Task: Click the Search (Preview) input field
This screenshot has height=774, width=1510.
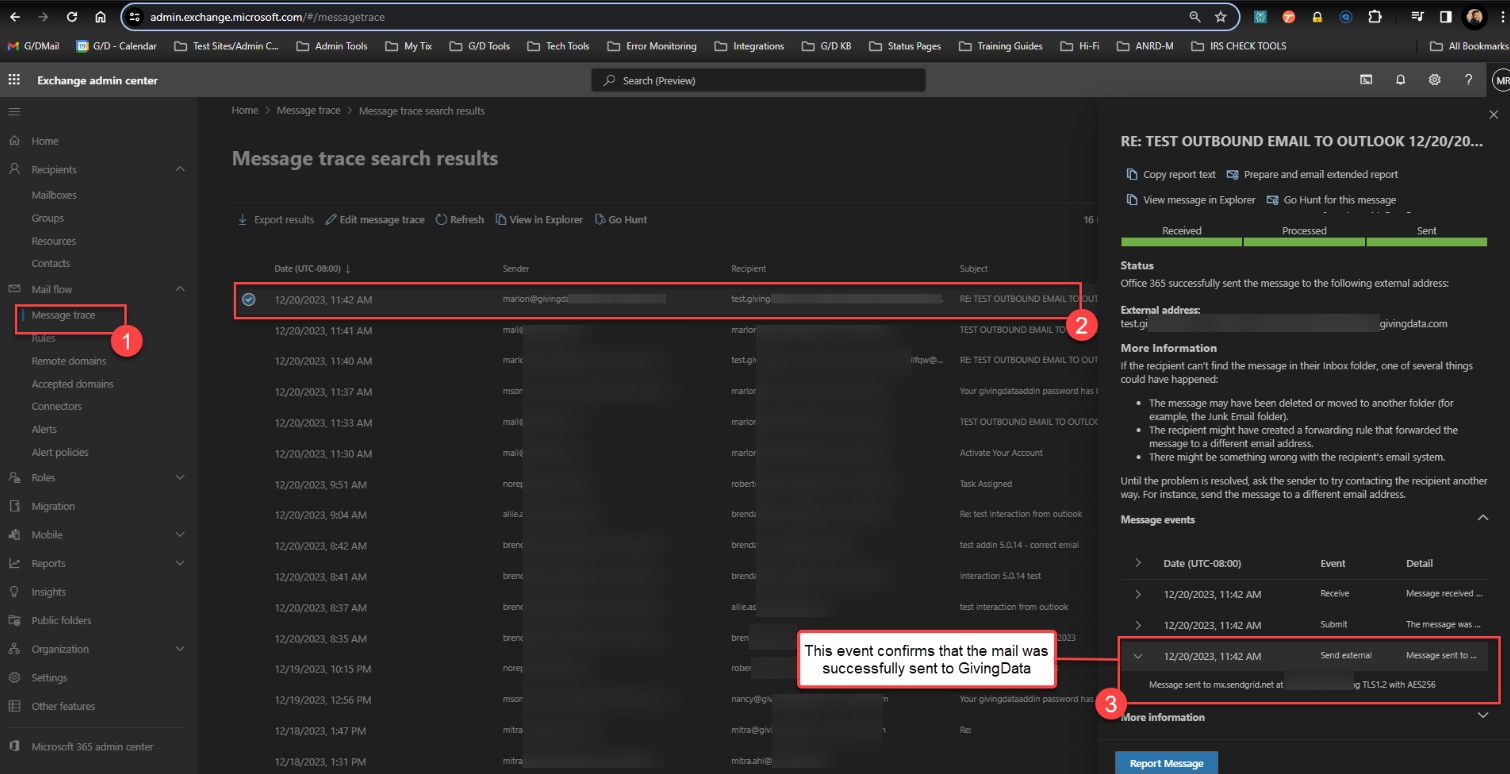Action: pos(758,80)
